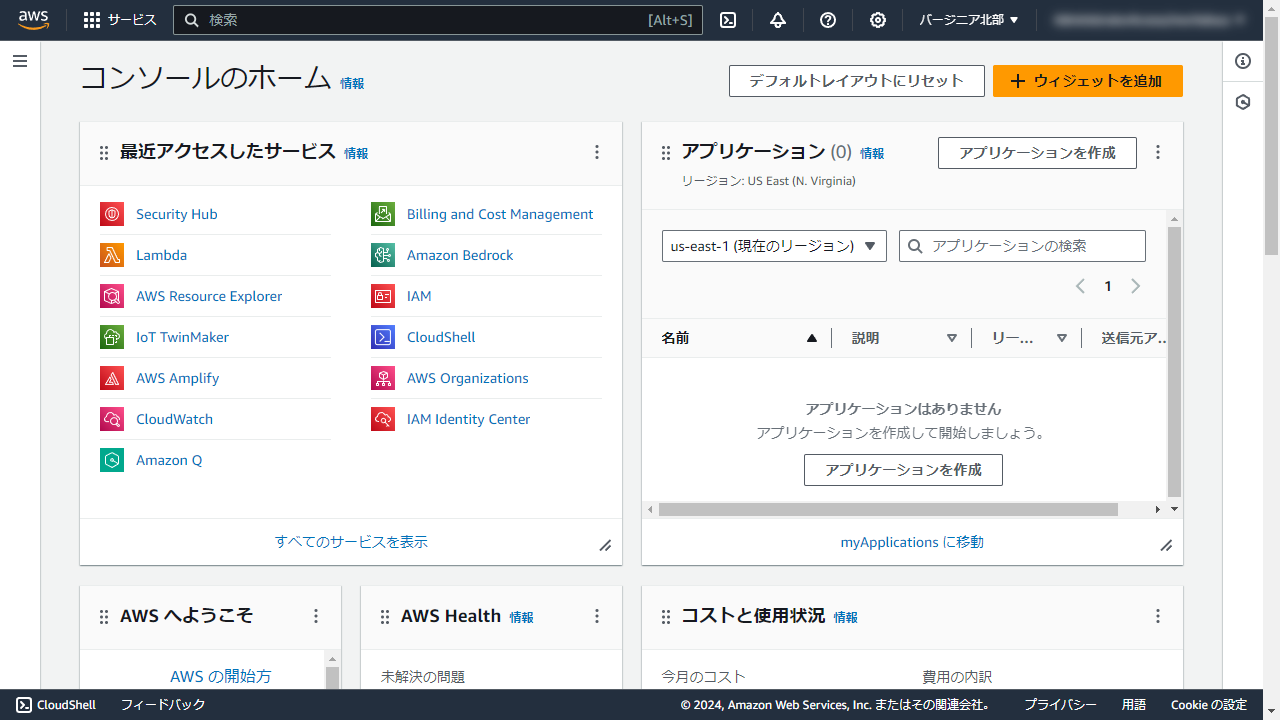Open the services grid menu
Viewport: 1280px width, 720px height.
click(x=92, y=20)
